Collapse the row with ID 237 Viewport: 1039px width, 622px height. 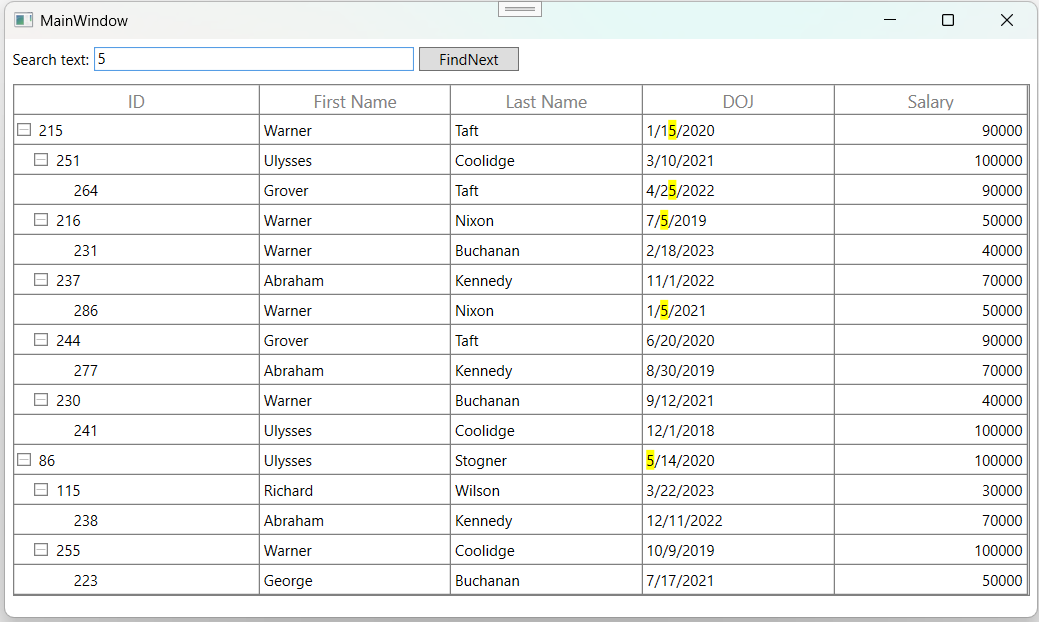41,280
